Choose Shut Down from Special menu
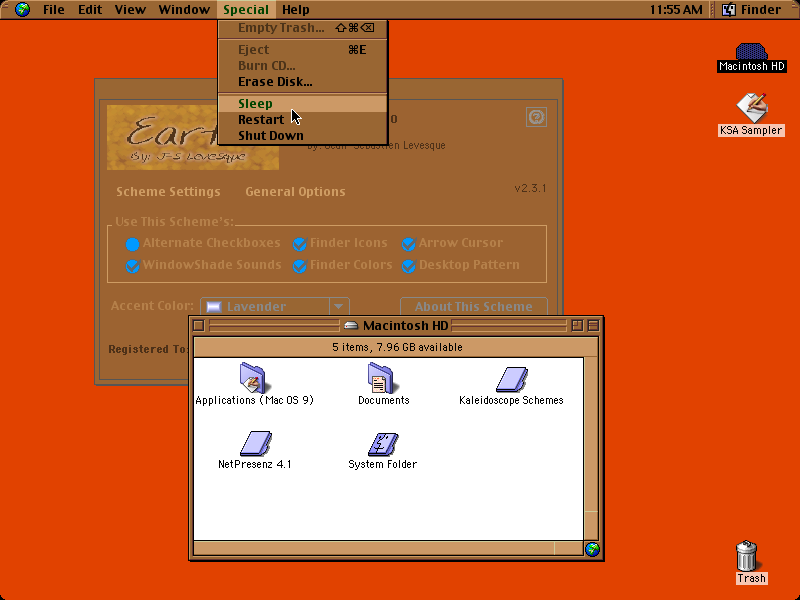Image resolution: width=800 pixels, height=600 pixels. [x=303, y=135]
